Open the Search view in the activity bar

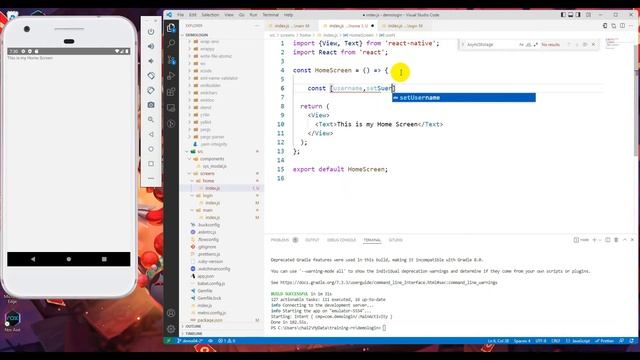171,43
